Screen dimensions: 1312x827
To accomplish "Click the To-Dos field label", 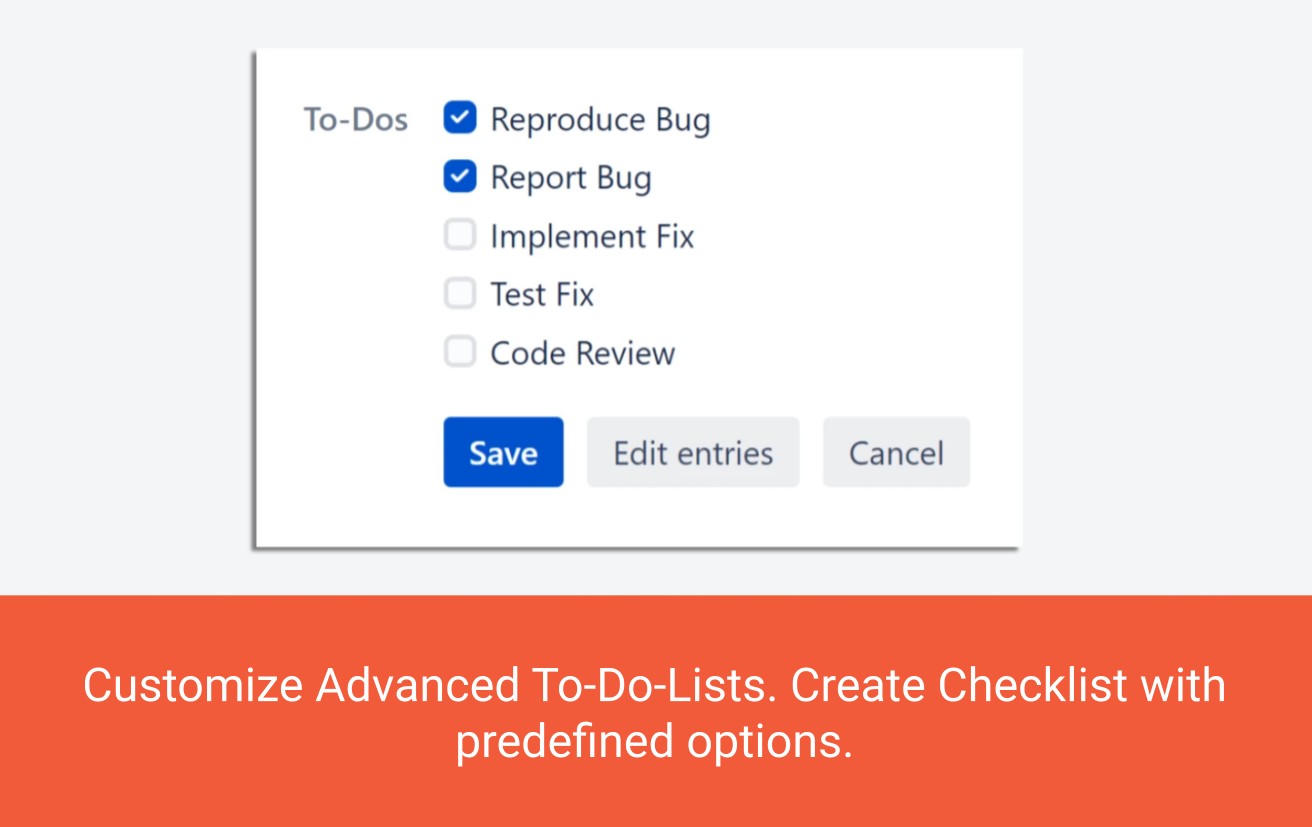I will click(x=353, y=119).
